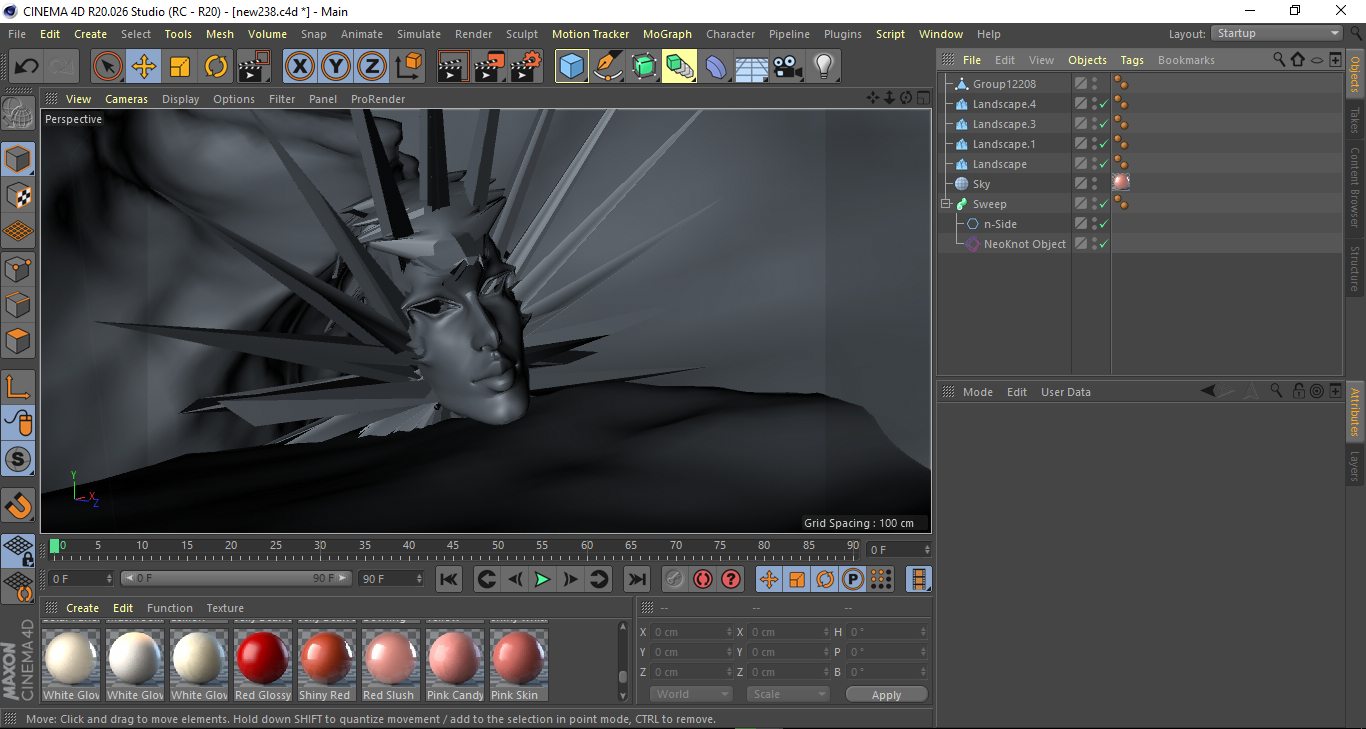Open the Subdivision Surface generator icon
The width and height of the screenshot is (1366, 729).
(644, 67)
